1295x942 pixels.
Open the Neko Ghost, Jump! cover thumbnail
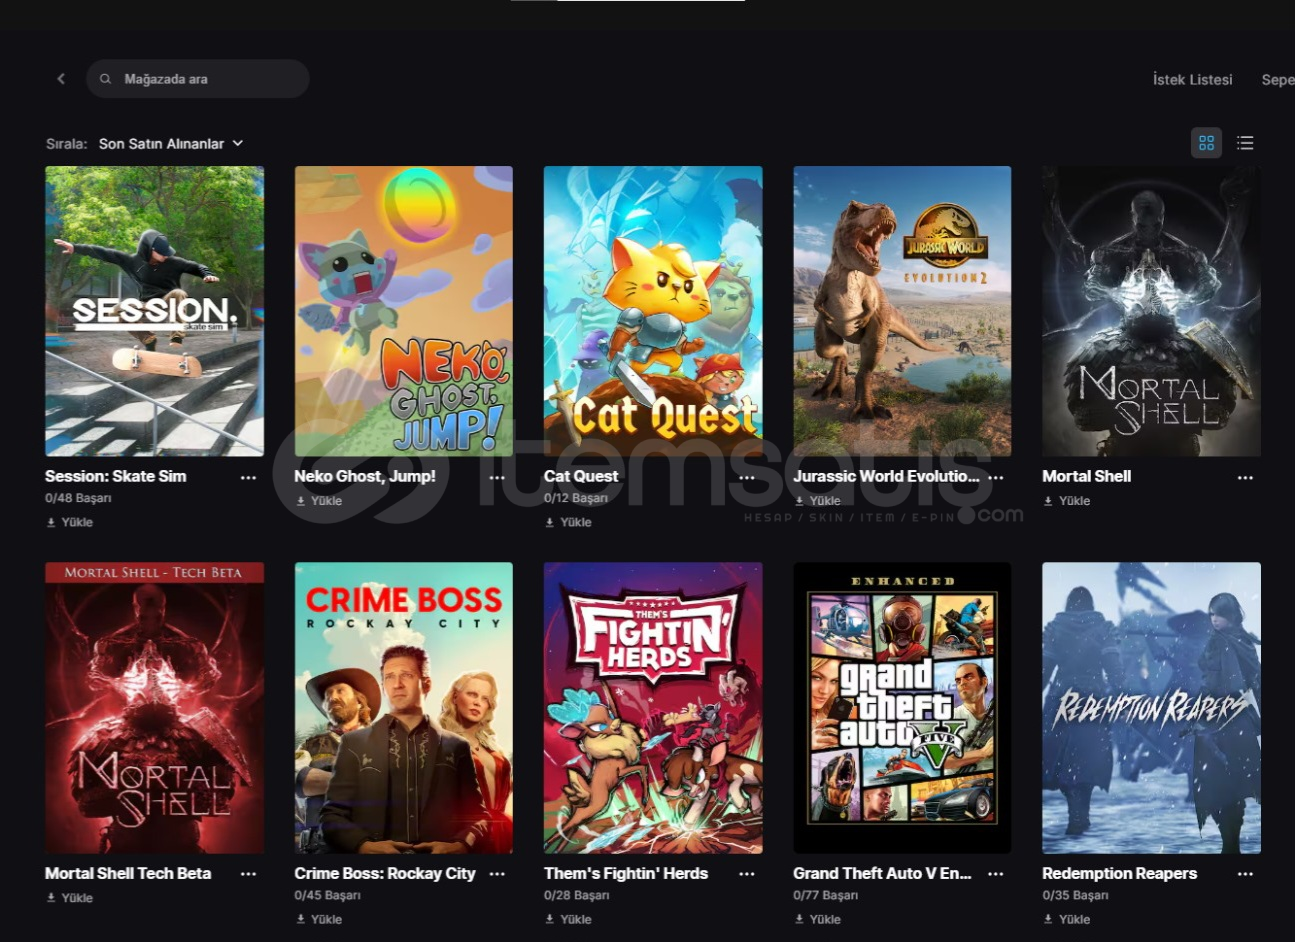pyautogui.click(x=404, y=311)
